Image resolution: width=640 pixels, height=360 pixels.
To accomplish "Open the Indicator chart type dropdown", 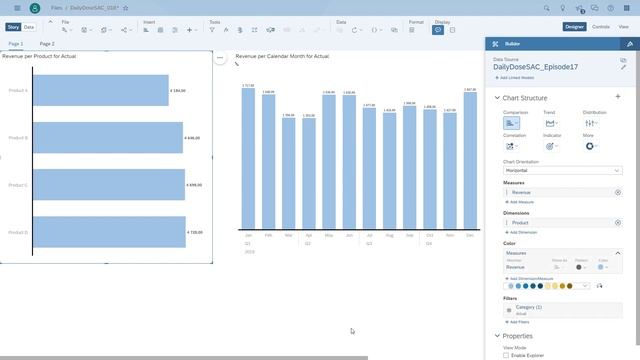I will [551, 146].
